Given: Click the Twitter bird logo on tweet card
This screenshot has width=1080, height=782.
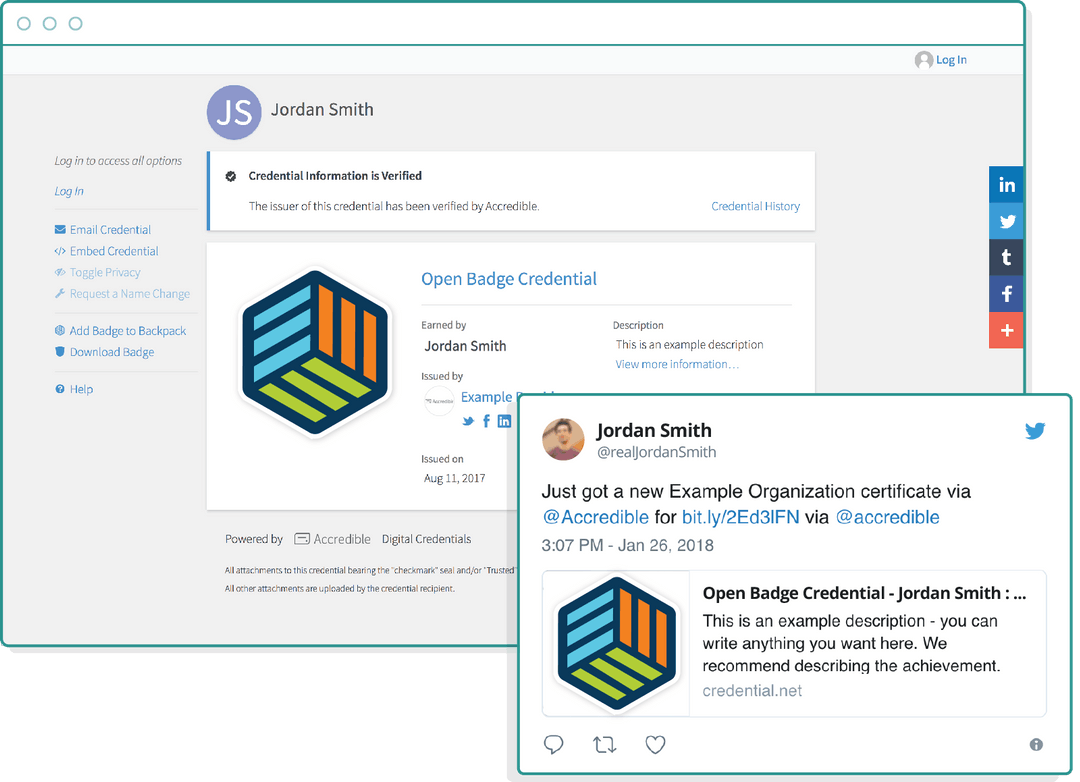Looking at the screenshot, I should pos(1035,431).
